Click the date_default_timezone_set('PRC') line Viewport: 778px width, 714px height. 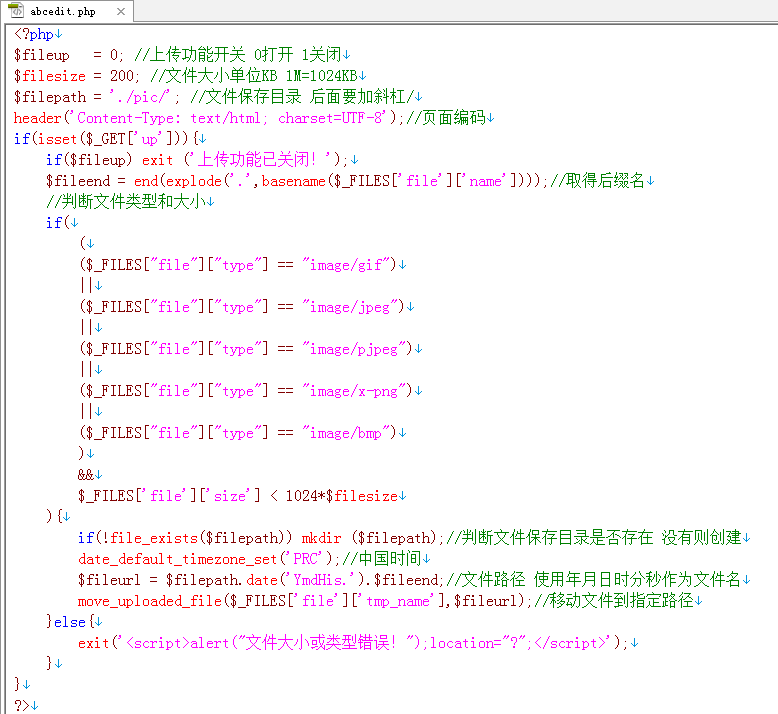coord(254,559)
